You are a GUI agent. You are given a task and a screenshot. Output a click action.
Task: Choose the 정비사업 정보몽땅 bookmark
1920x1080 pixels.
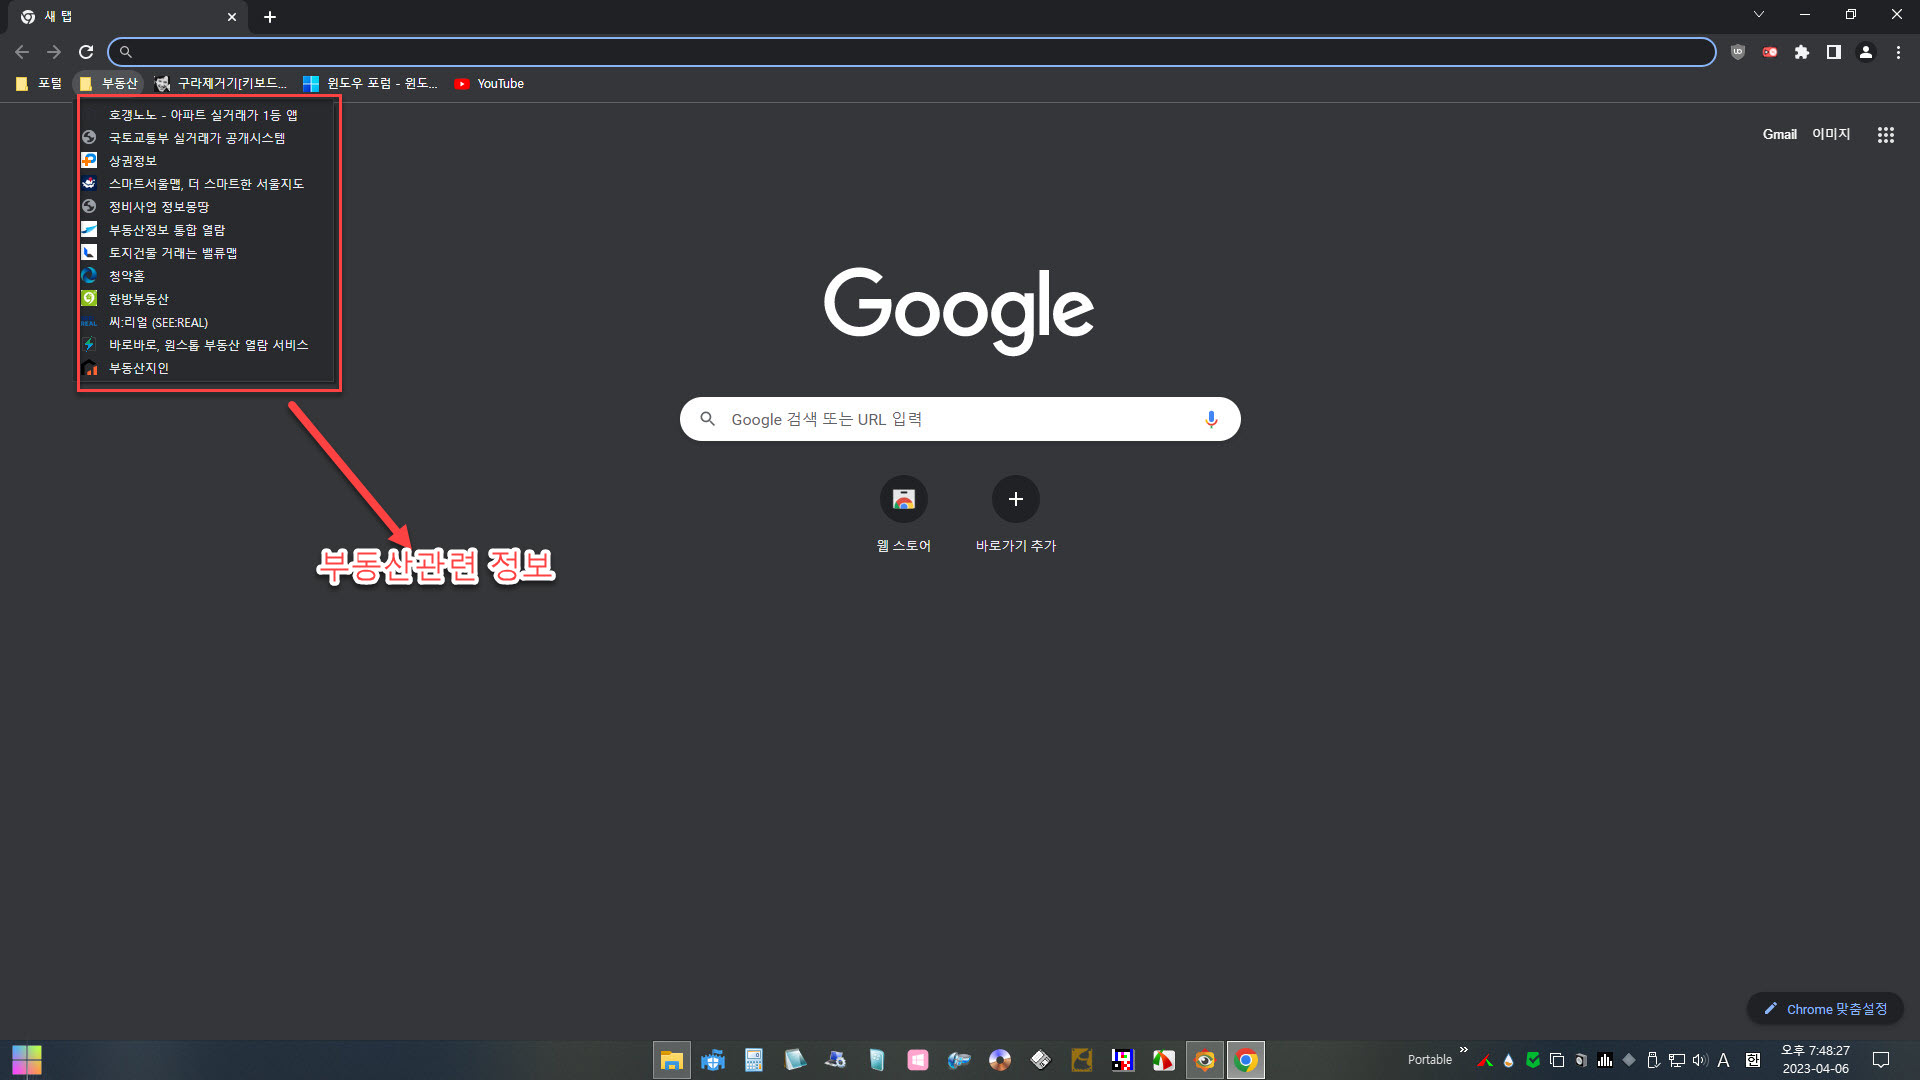tap(206, 207)
